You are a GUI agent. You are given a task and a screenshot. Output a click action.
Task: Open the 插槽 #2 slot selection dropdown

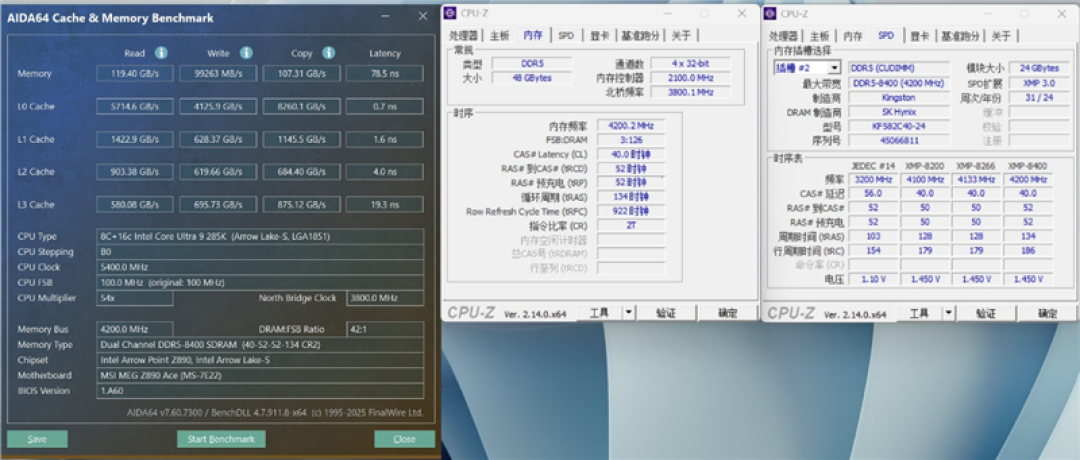point(834,67)
